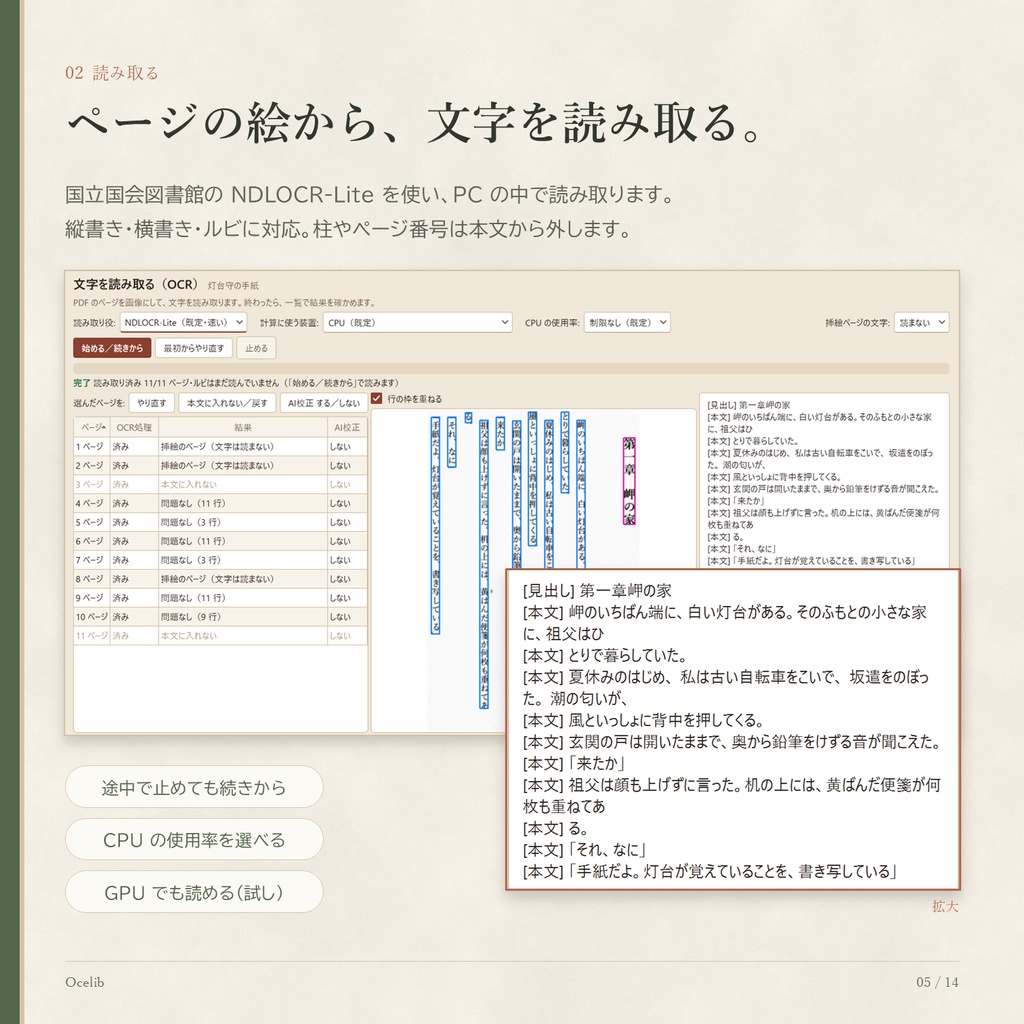This screenshot has width=1024, height=1024.
Task: Select the 5 ページ row
Action: 221,522
